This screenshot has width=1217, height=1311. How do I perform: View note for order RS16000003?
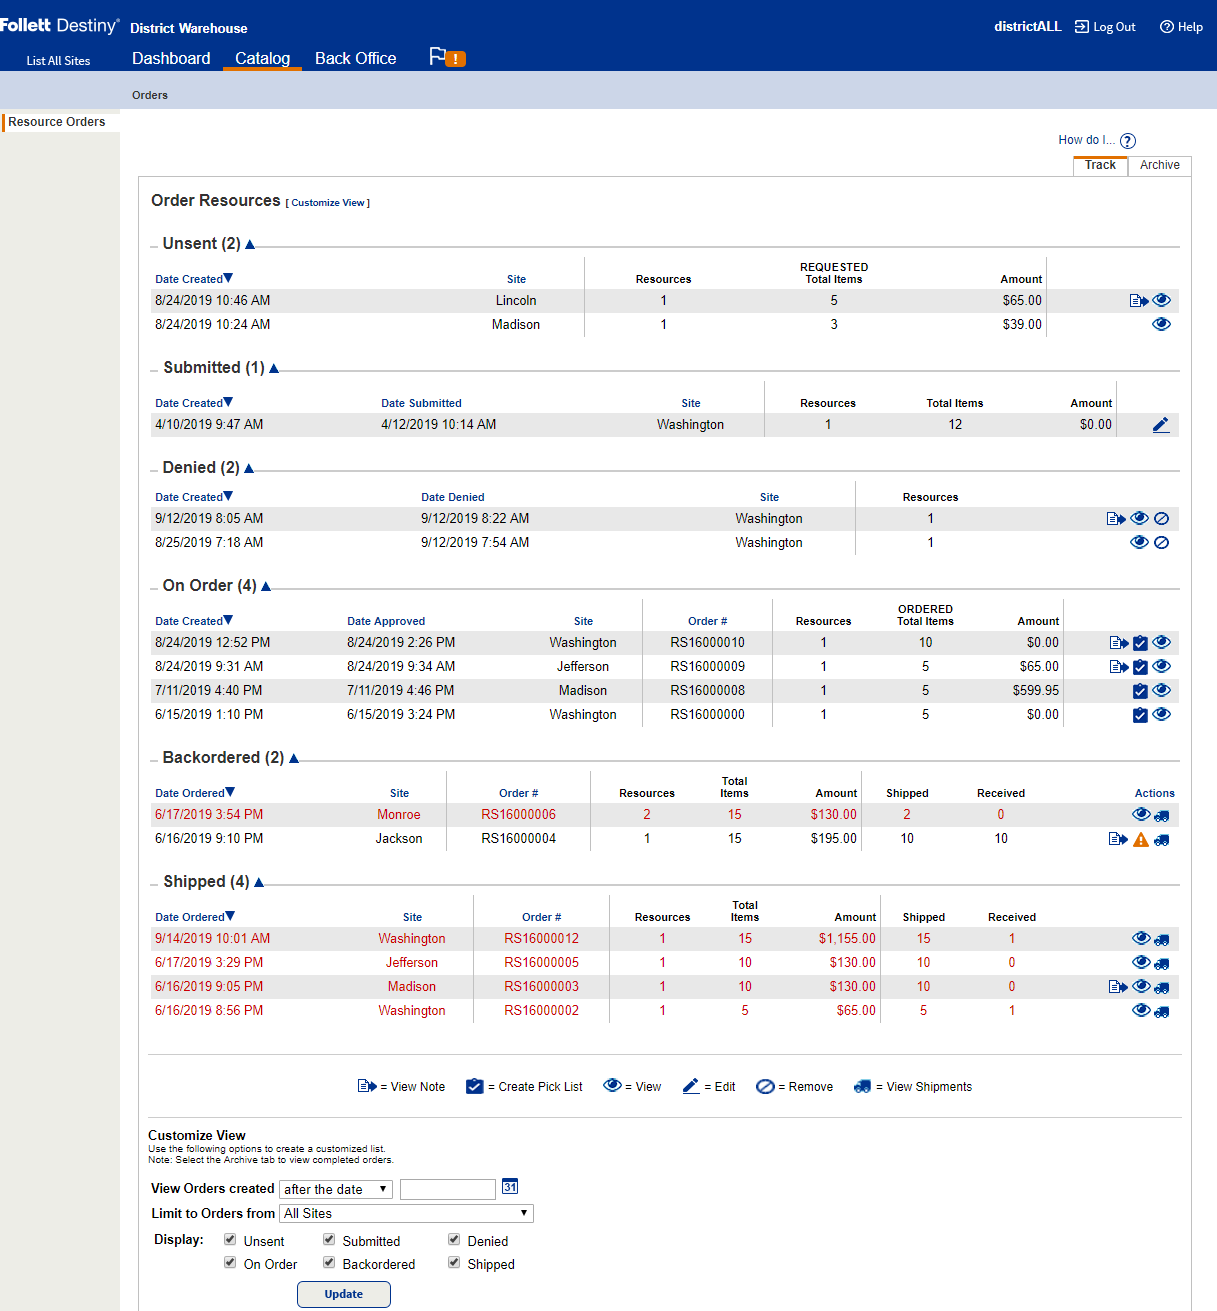[x=1118, y=987]
